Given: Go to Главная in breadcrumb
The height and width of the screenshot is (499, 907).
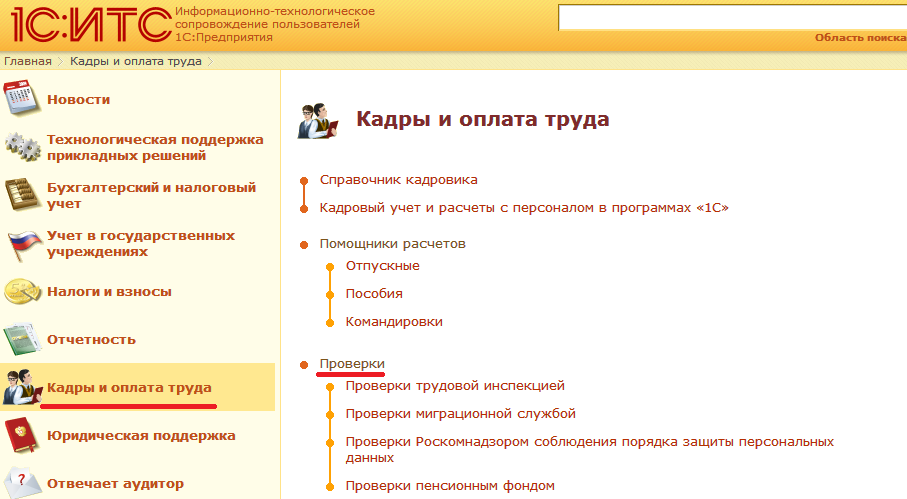Looking at the screenshot, I should pos(28,61).
